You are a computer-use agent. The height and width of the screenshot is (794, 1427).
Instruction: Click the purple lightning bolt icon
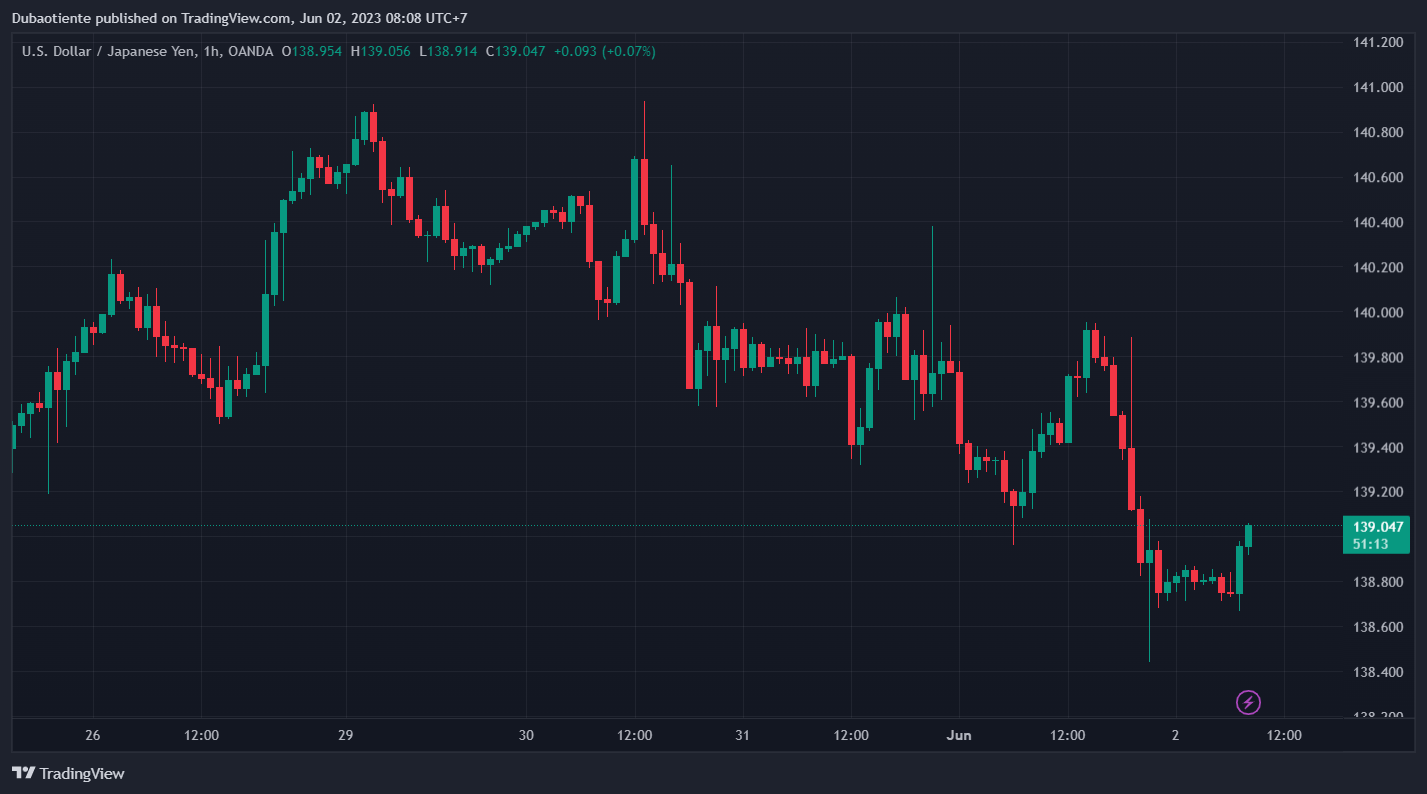pos(1248,702)
